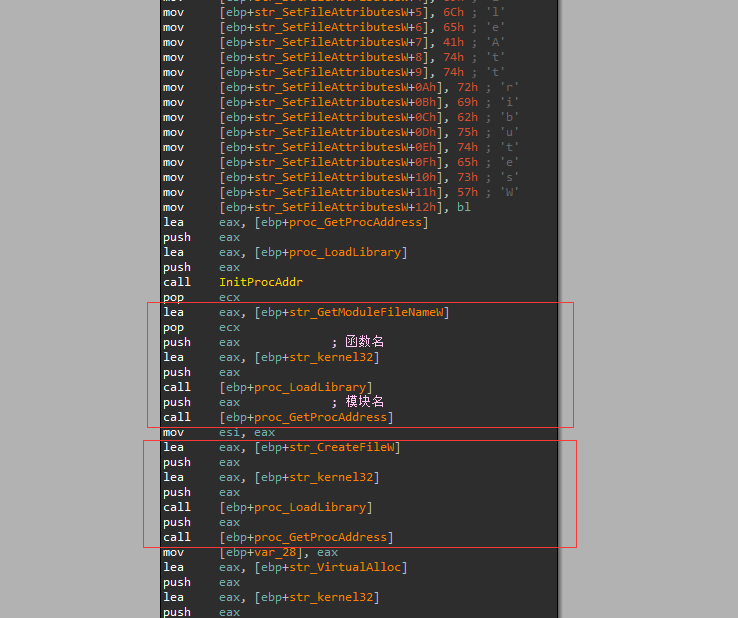This screenshot has width=738, height=618.
Task: Click str_SetFileAttributesW+12h operand
Action: click(x=345, y=207)
